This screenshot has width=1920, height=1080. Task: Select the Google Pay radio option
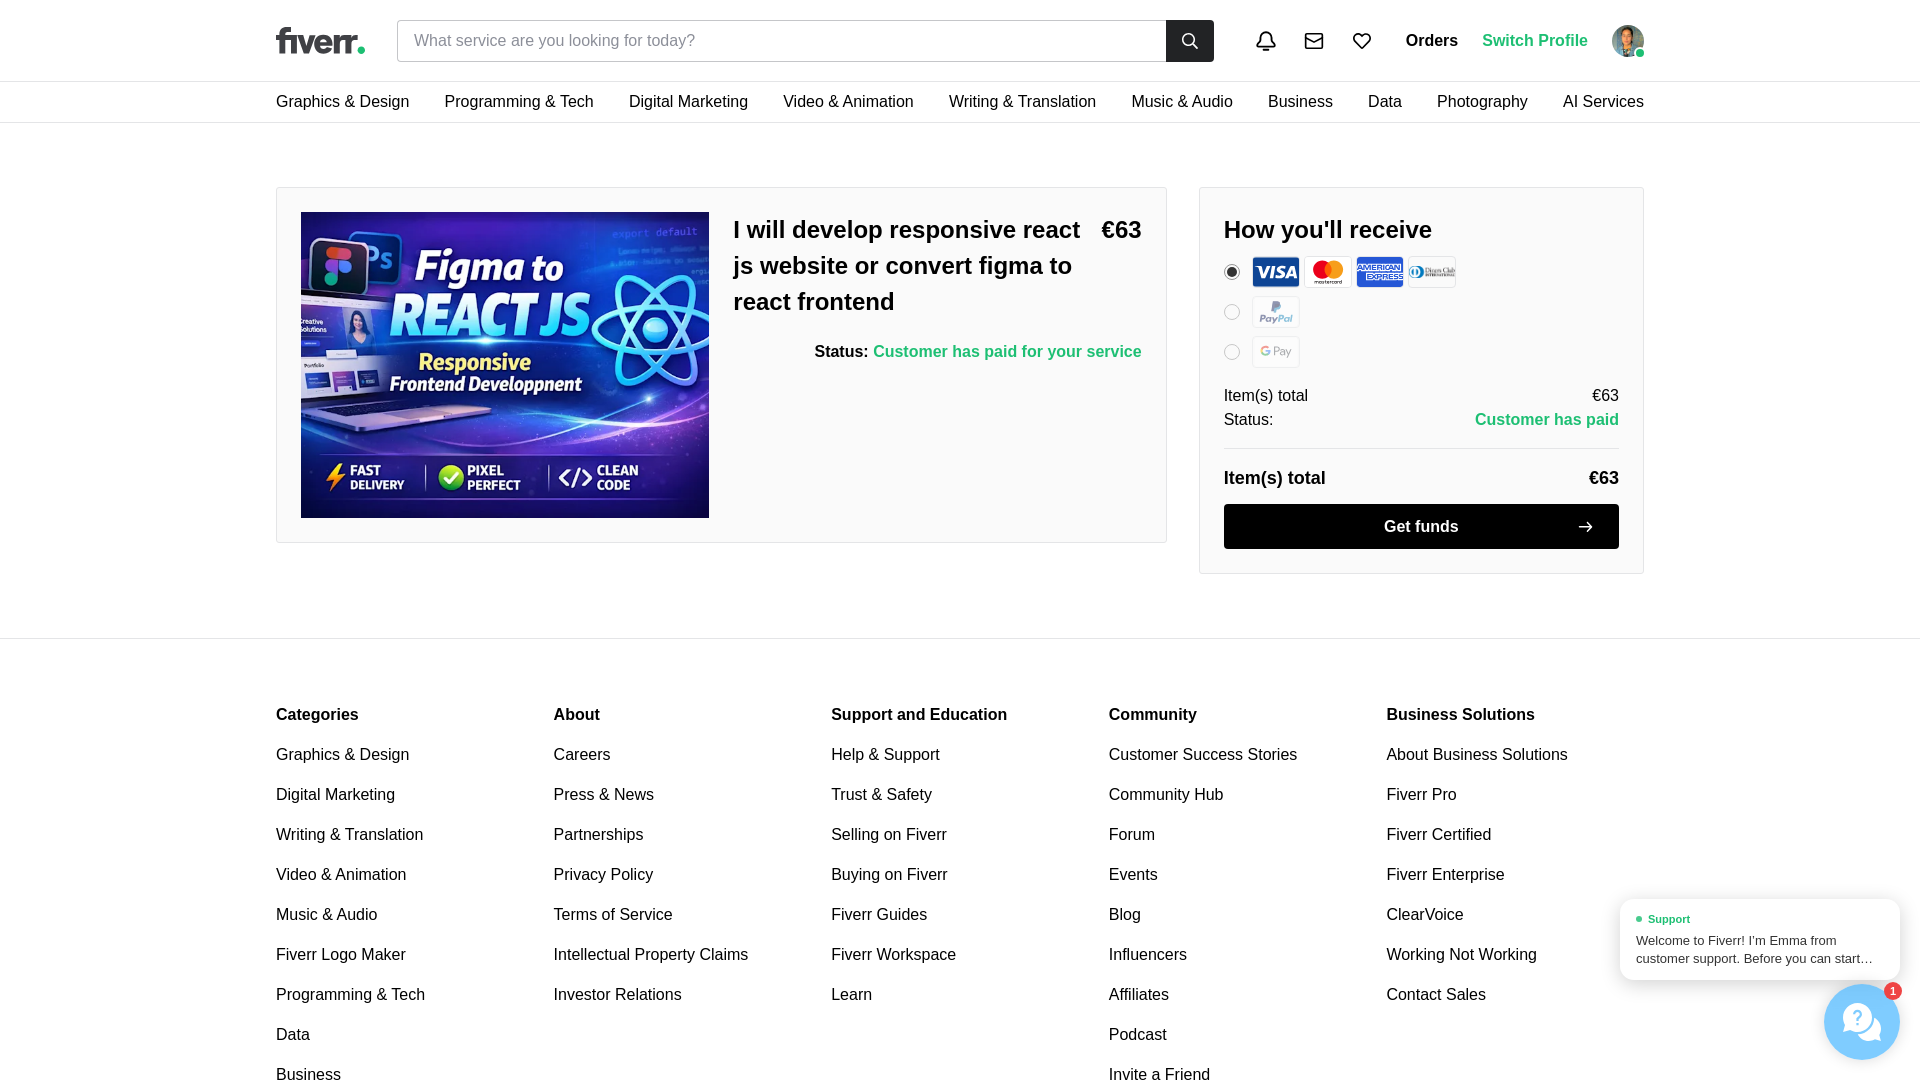click(1231, 352)
